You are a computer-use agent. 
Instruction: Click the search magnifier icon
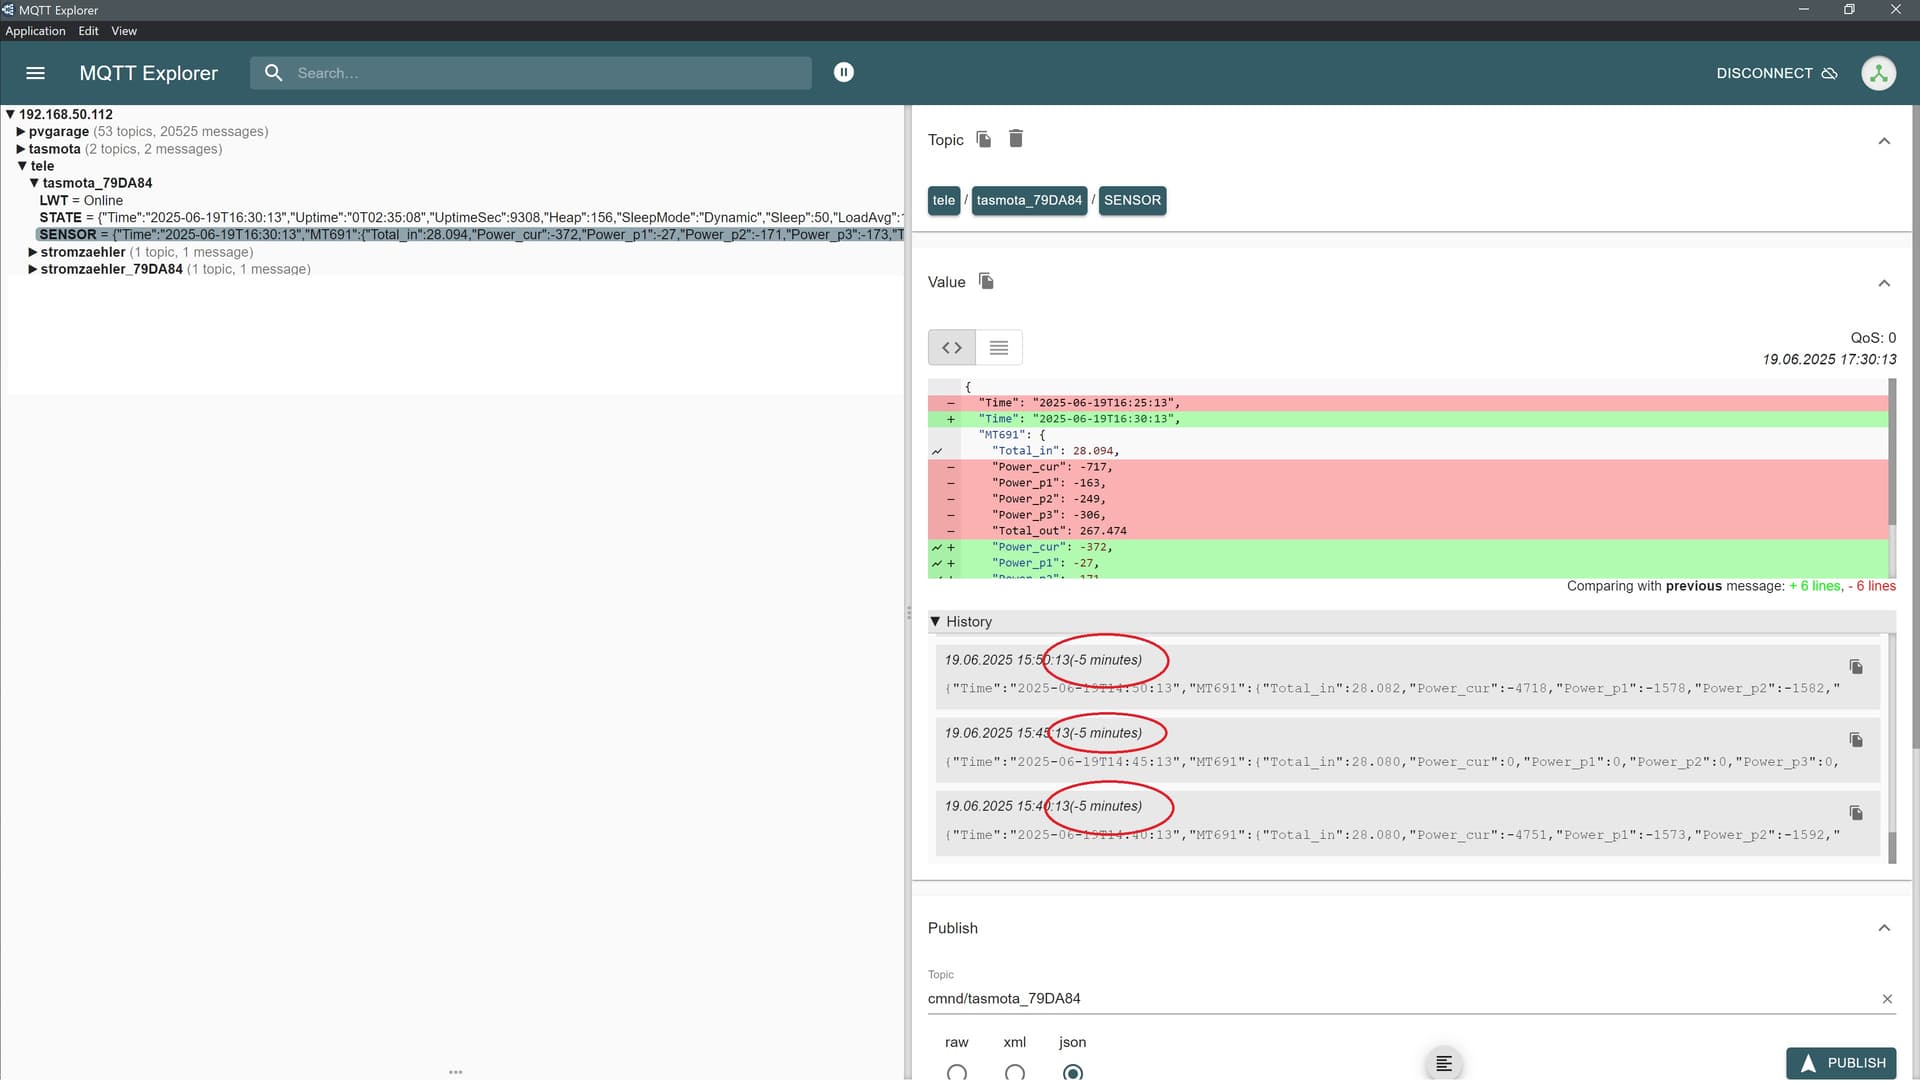273,73
